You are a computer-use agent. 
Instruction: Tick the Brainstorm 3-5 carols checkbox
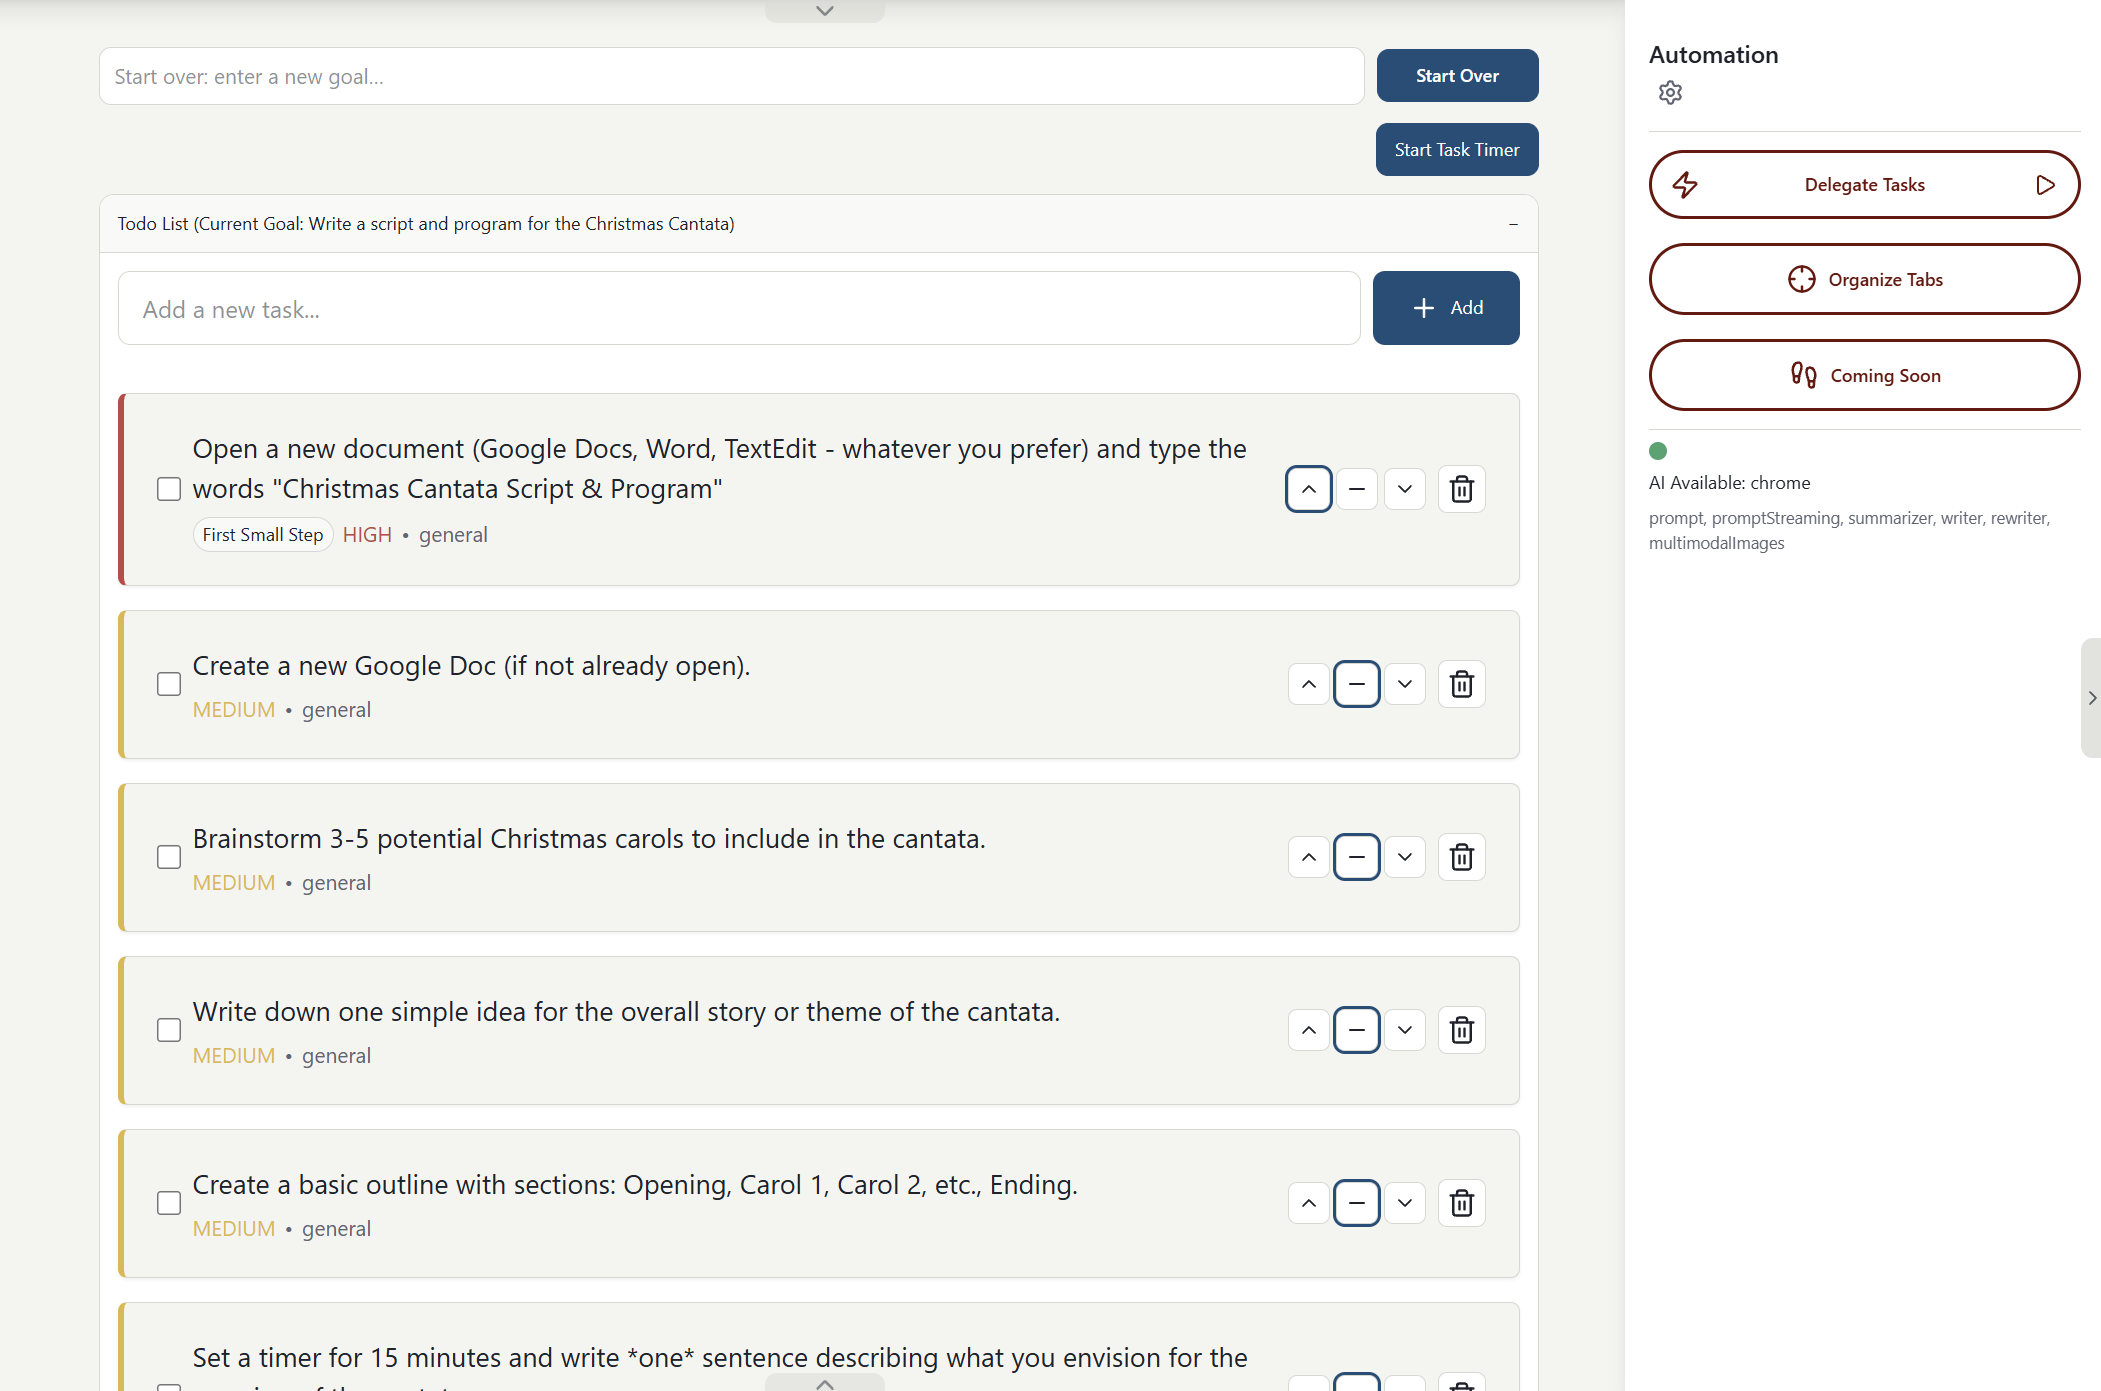(x=169, y=857)
